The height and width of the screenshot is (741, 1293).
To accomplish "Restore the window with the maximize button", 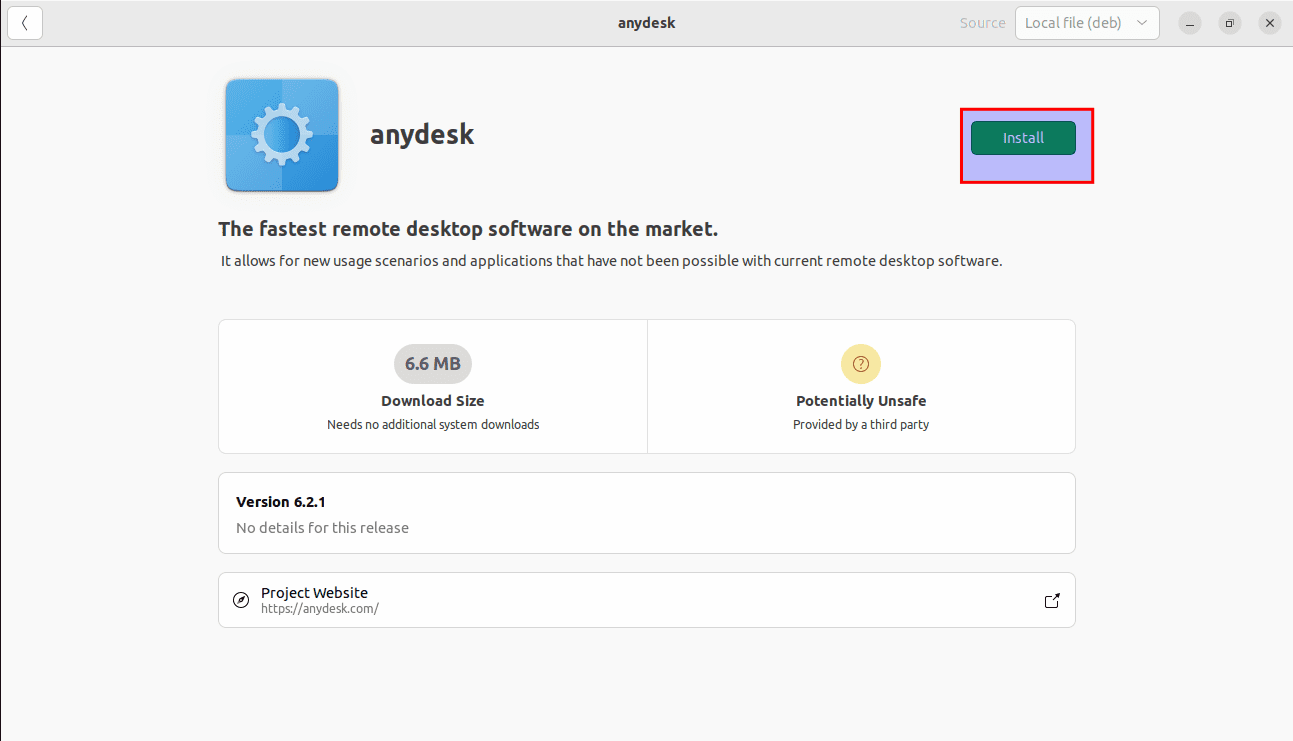I will click(1230, 23).
